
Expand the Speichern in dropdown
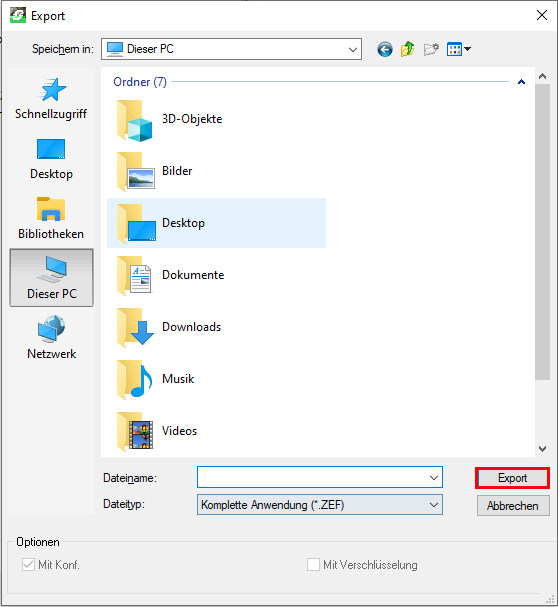pyautogui.click(x=232, y=49)
